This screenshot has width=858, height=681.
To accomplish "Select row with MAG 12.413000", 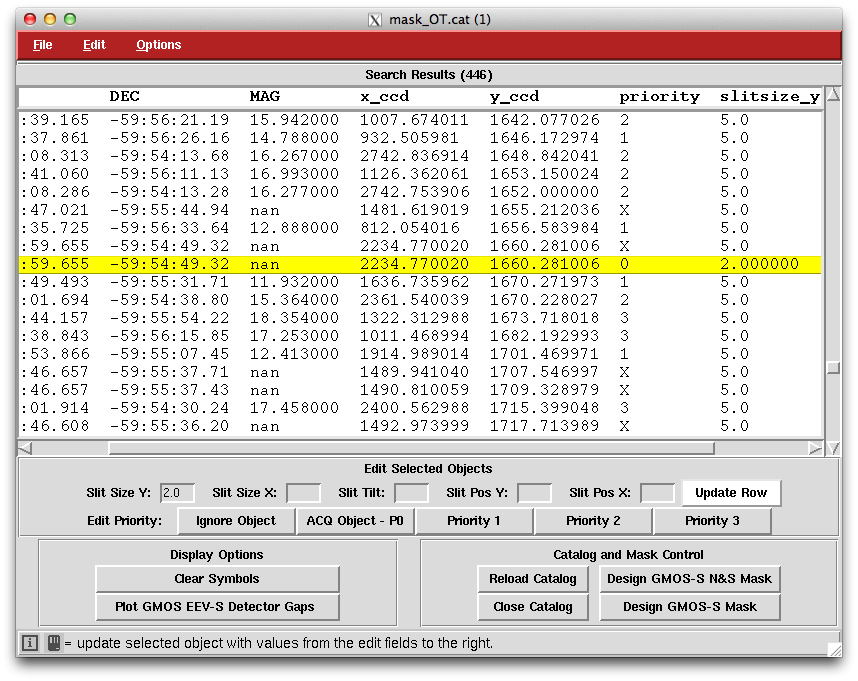I will pyautogui.click(x=420, y=354).
